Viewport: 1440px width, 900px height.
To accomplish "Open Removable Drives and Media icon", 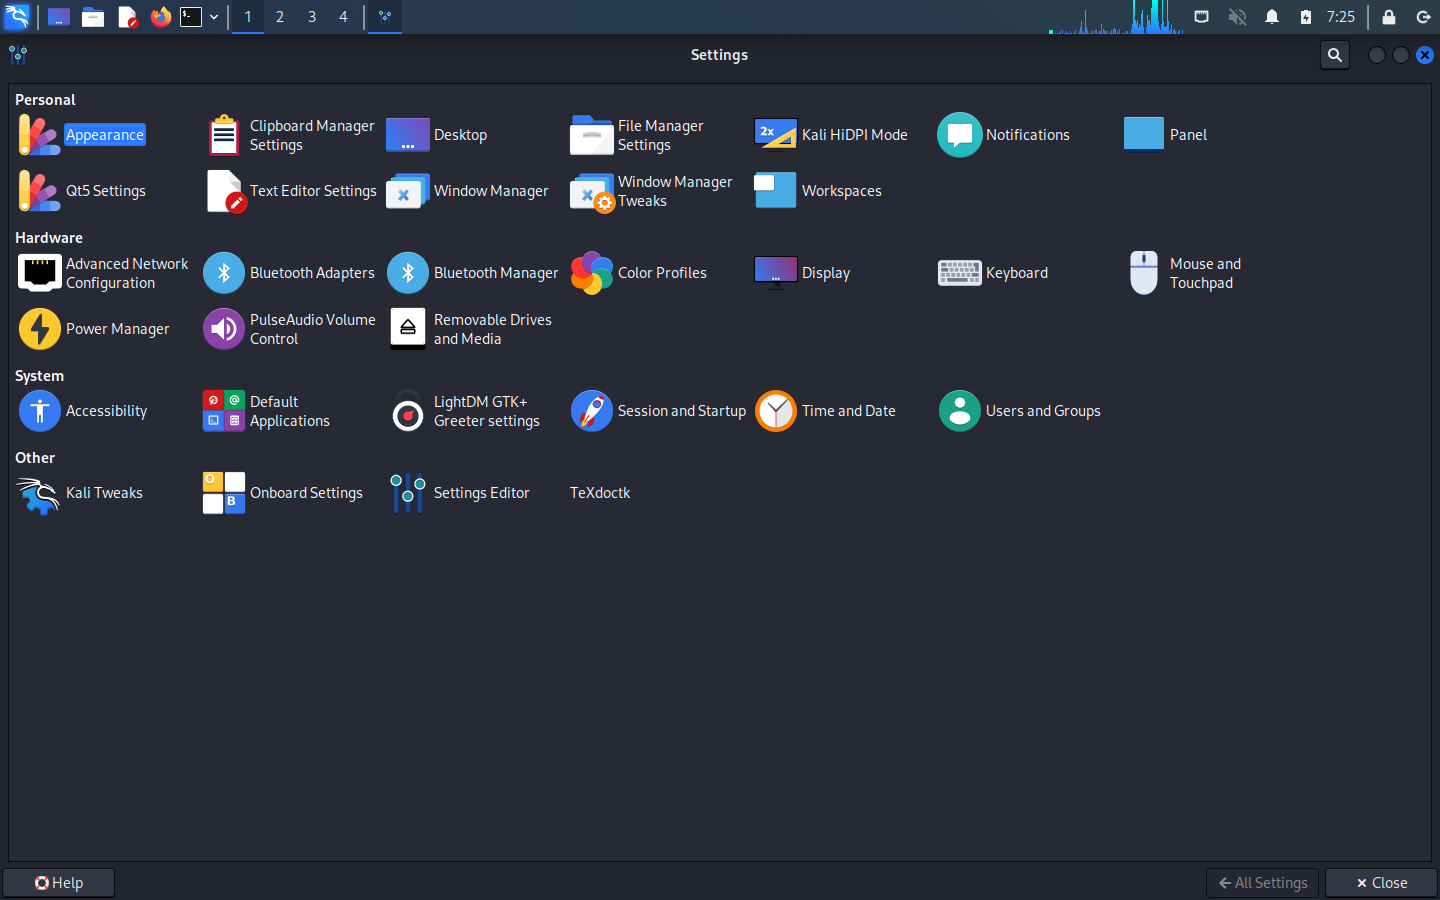I will pyautogui.click(x=408, y=329).
